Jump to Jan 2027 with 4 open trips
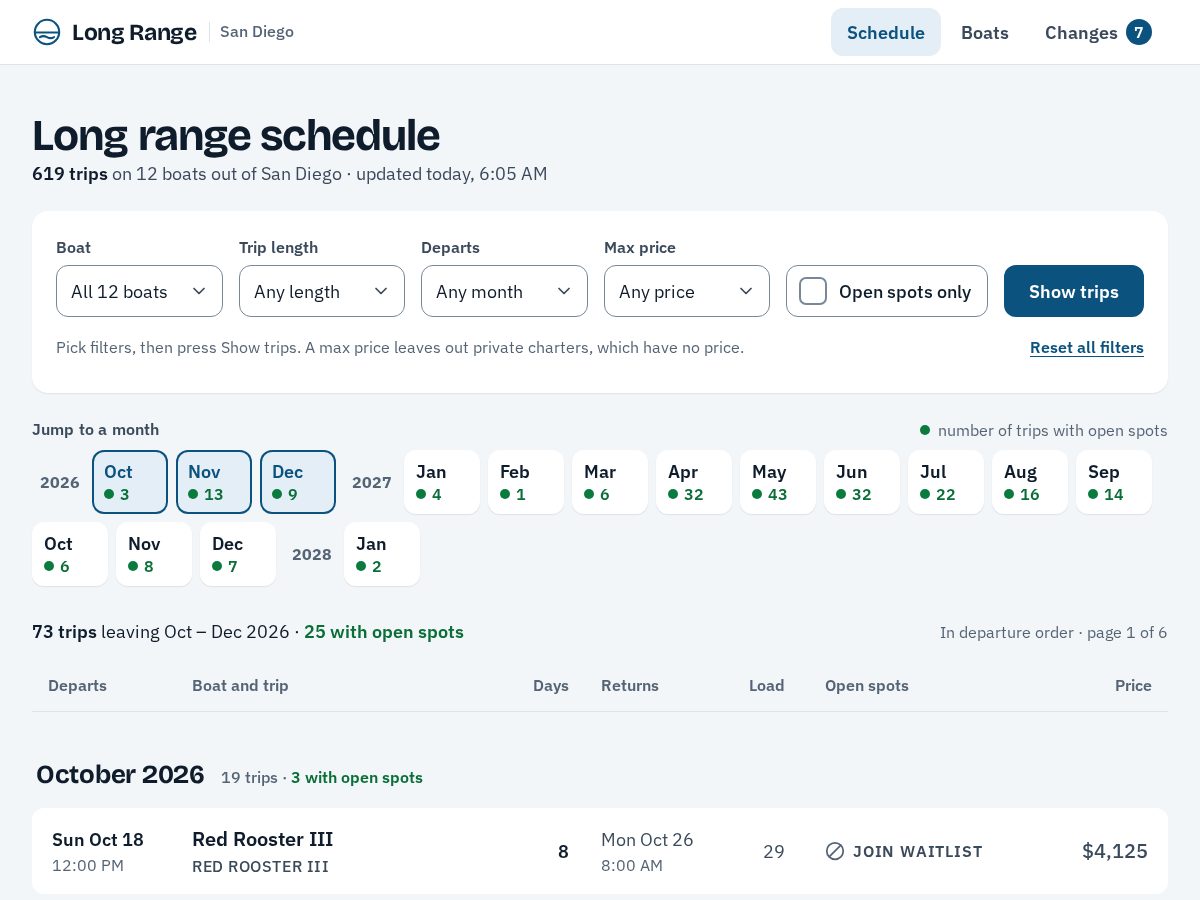This screenshot has width=1200, height=900. click(x=442, y=482)
